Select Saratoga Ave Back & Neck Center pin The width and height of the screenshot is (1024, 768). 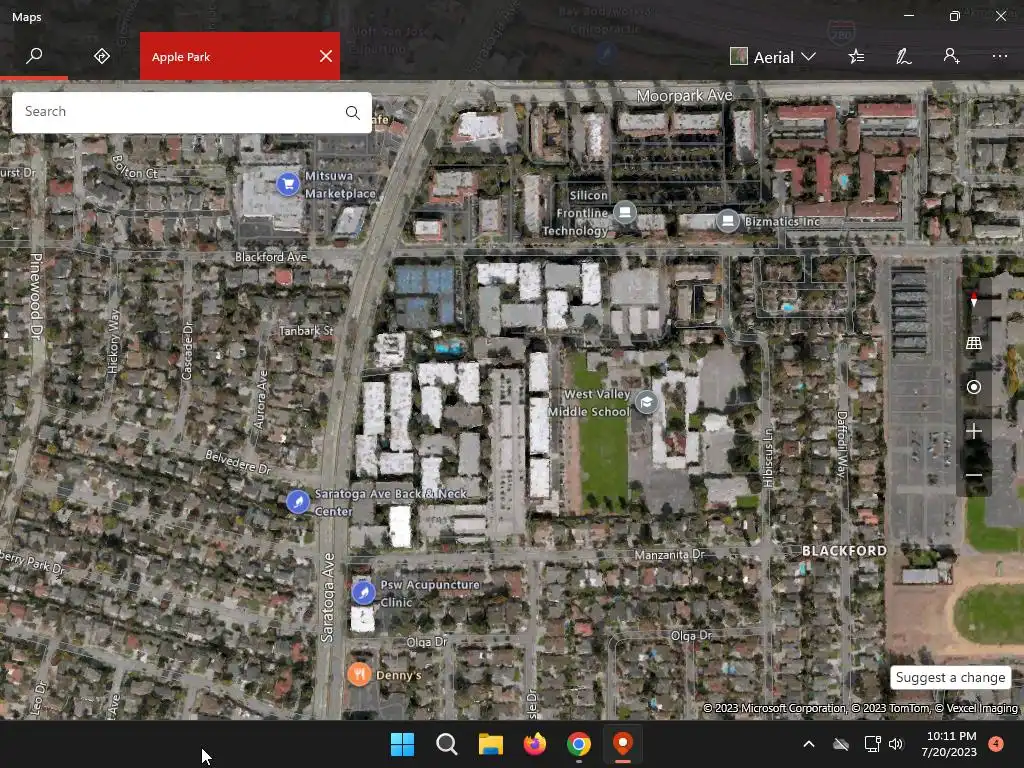pyautogui.click(x=298, y=502)
